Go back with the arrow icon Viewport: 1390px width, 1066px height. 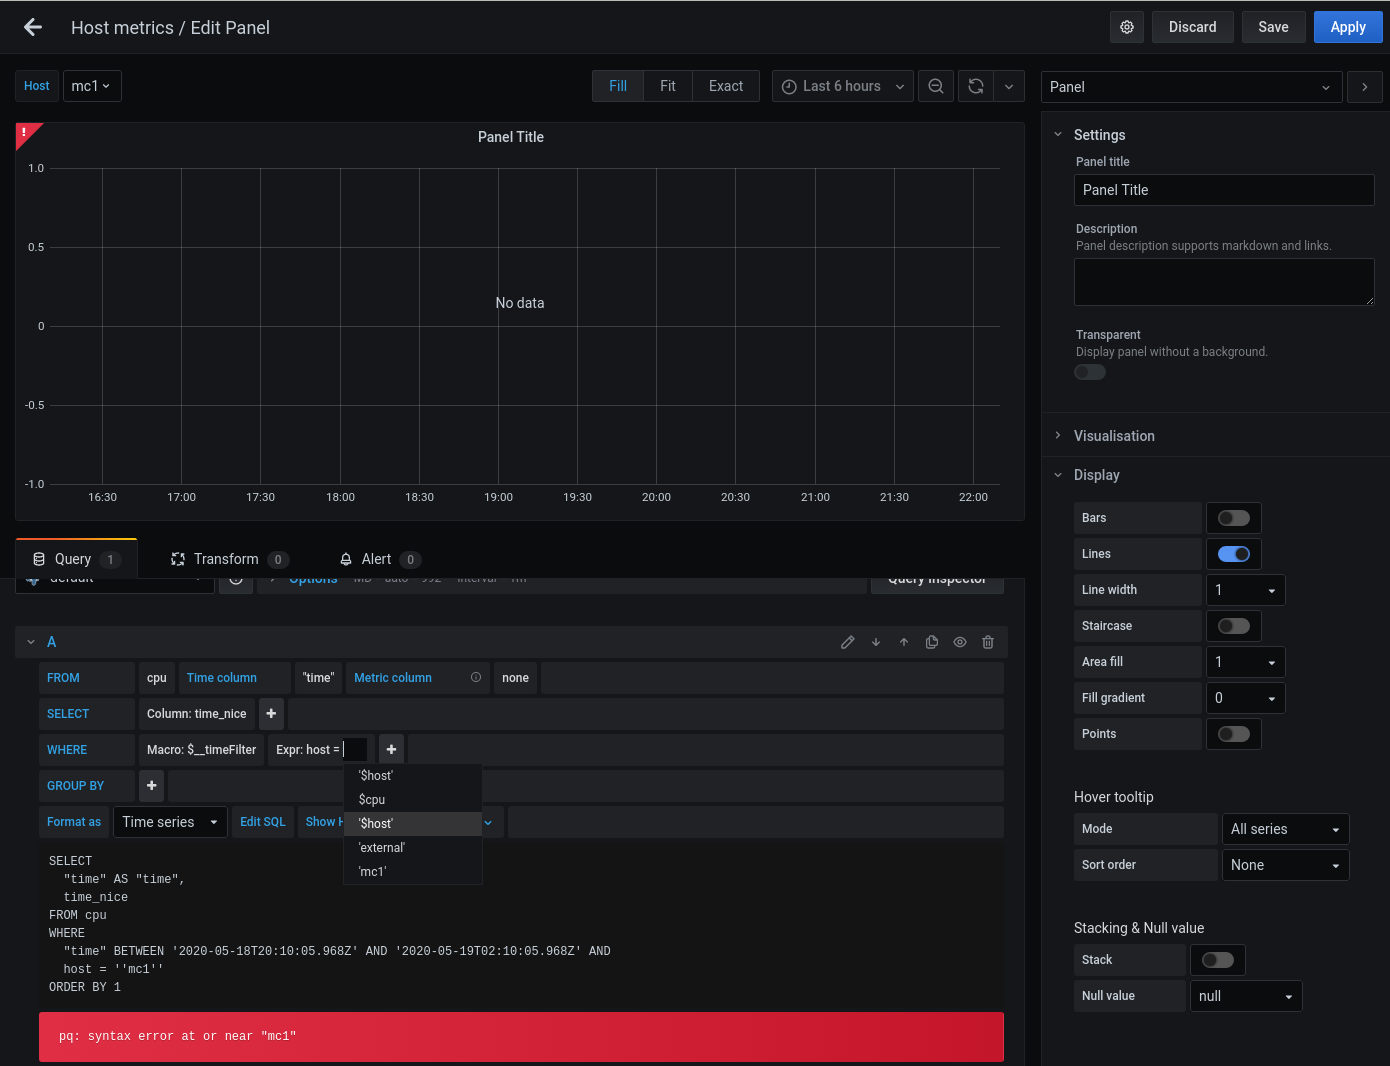click(32, 27)
